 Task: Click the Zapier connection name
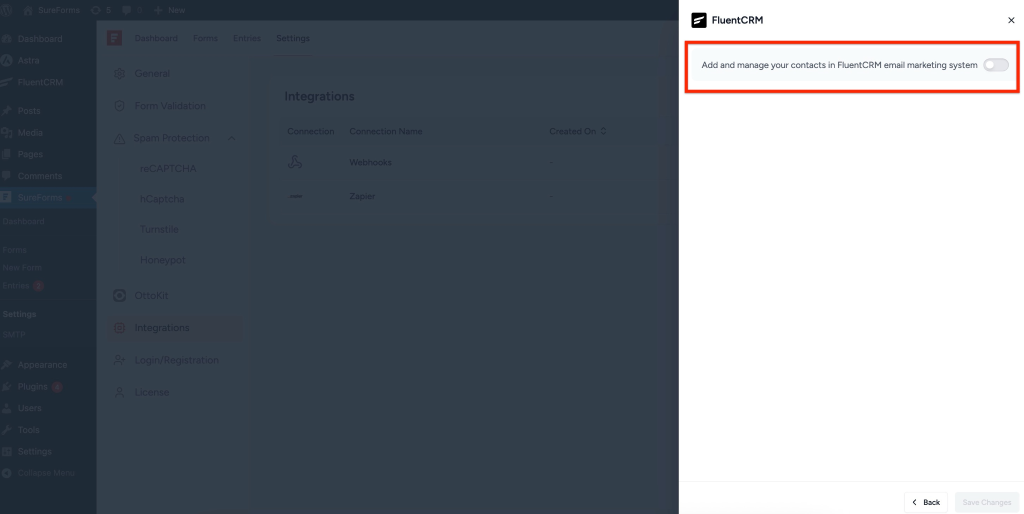[362, 197]
